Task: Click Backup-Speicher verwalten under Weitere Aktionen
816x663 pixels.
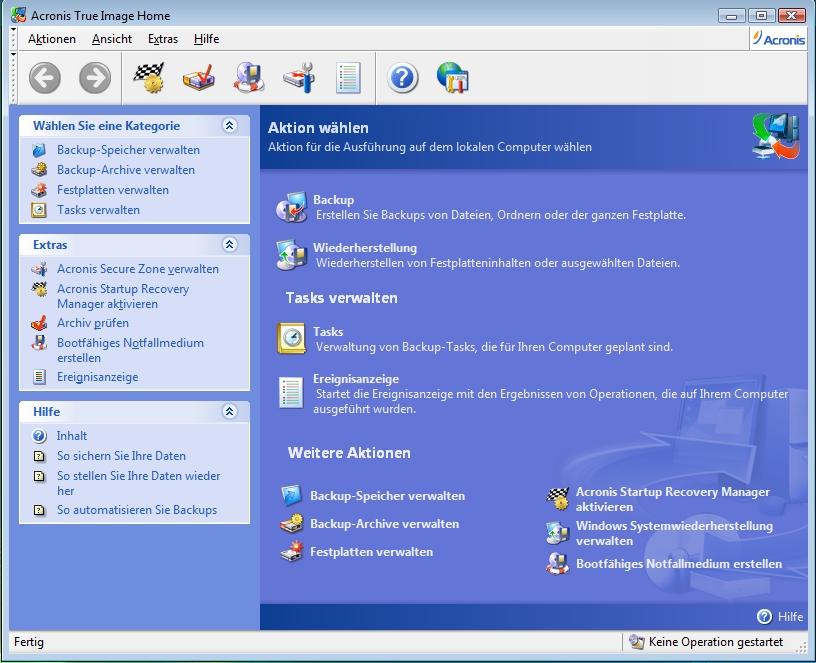Action: tap(388, 496)
